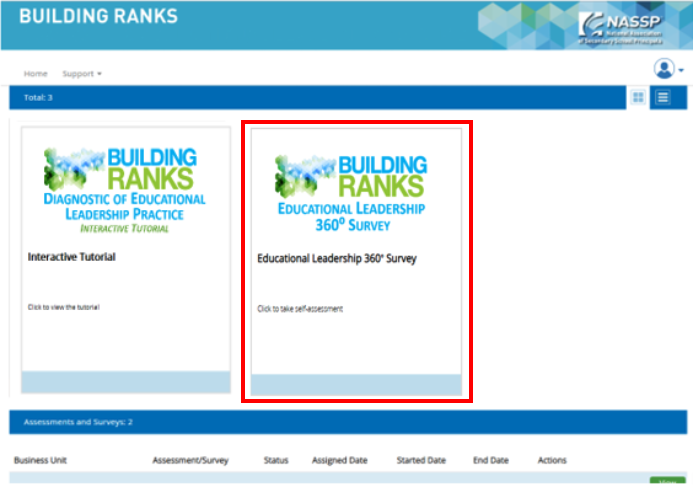
Task: Sort by Status column header
Action: pos(276,460)
